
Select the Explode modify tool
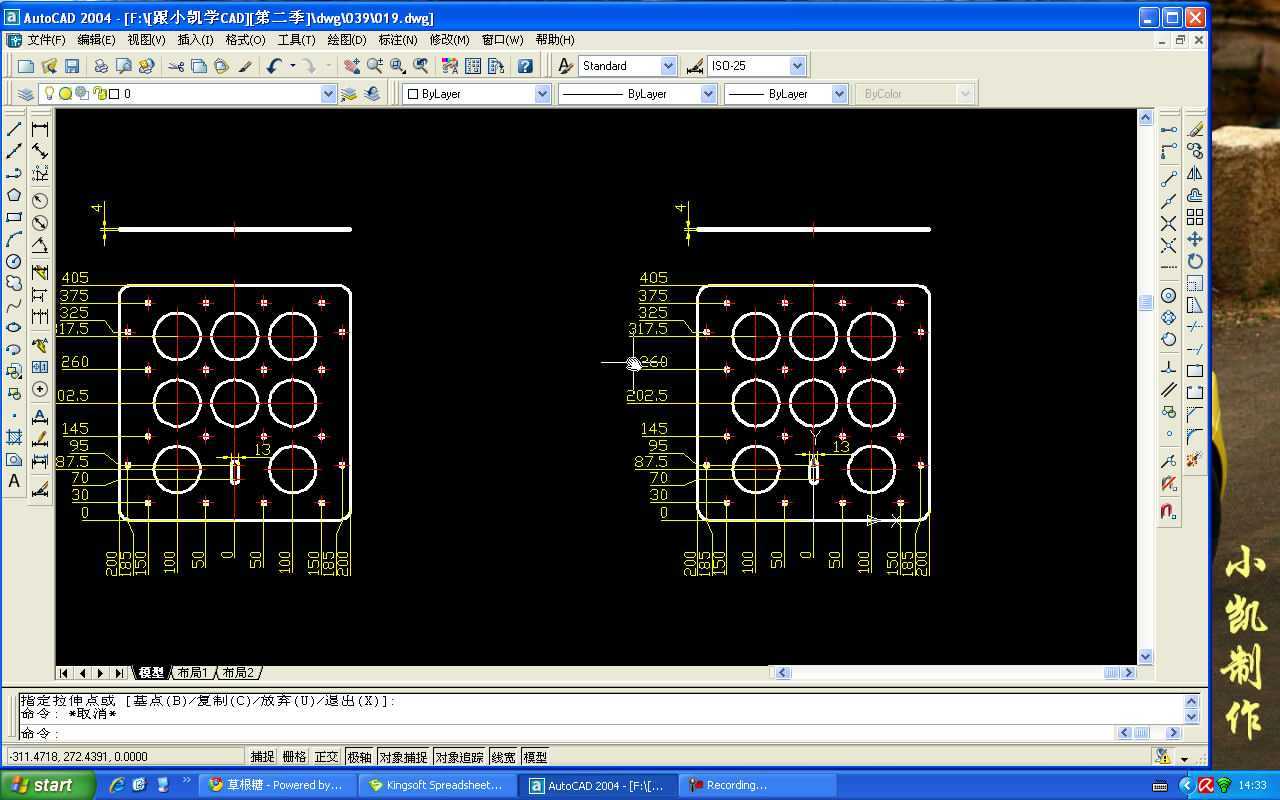coord(1195,459)
